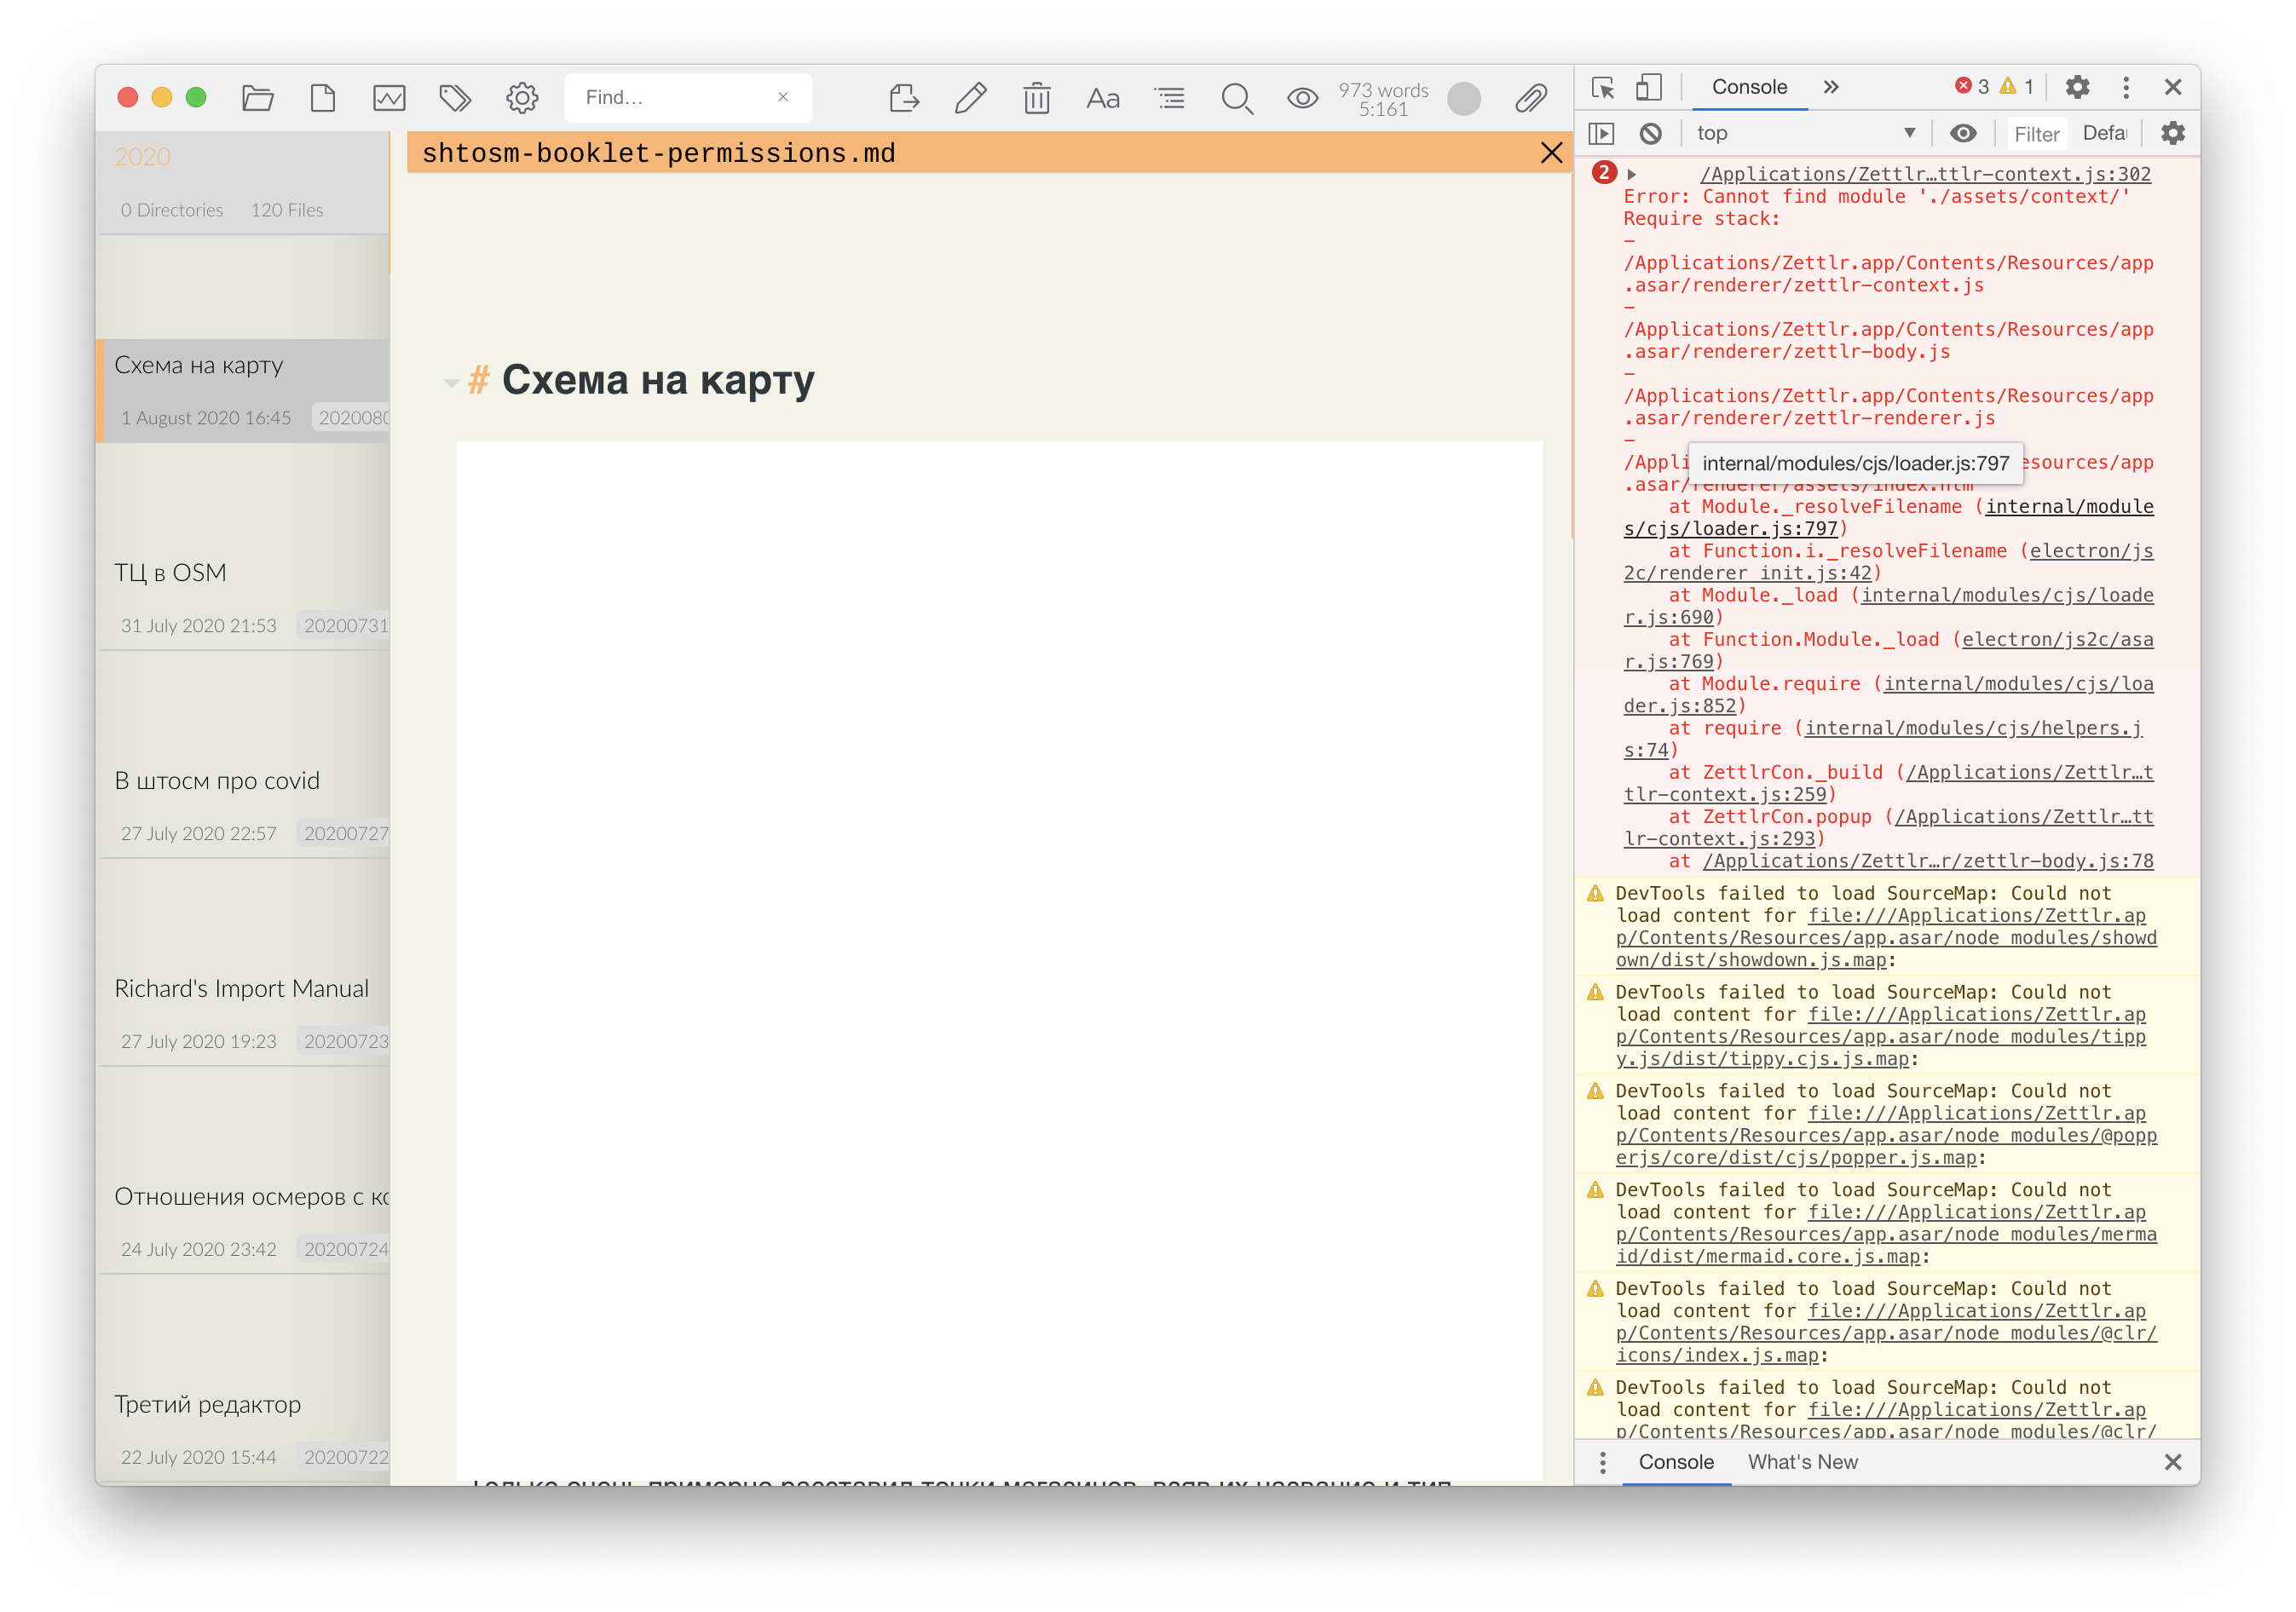Click the pomodoro timer circle

click(x=1463, y=98)
